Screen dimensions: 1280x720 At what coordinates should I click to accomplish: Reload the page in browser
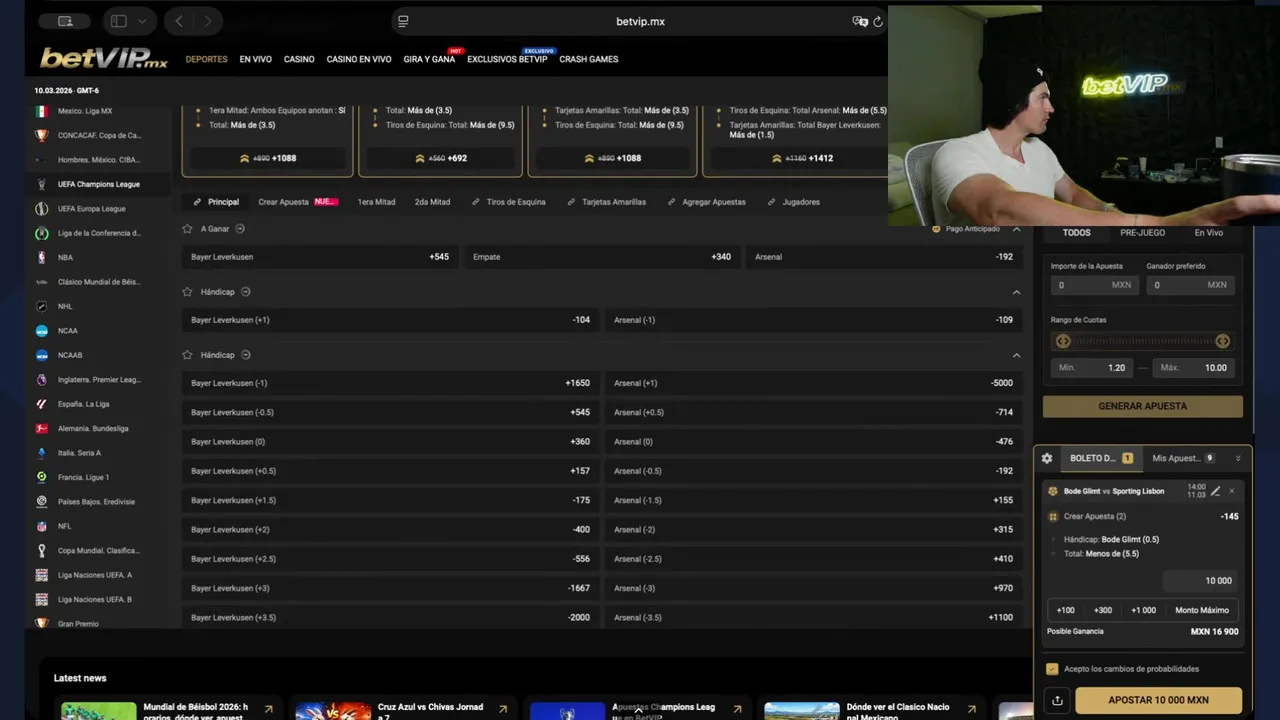(x=878, y=21)
